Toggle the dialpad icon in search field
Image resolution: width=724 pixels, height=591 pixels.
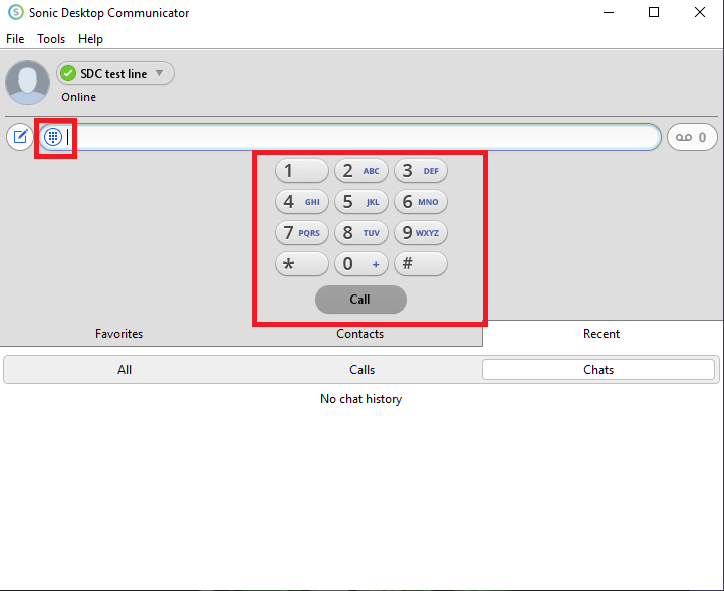[x=53, y=137]
